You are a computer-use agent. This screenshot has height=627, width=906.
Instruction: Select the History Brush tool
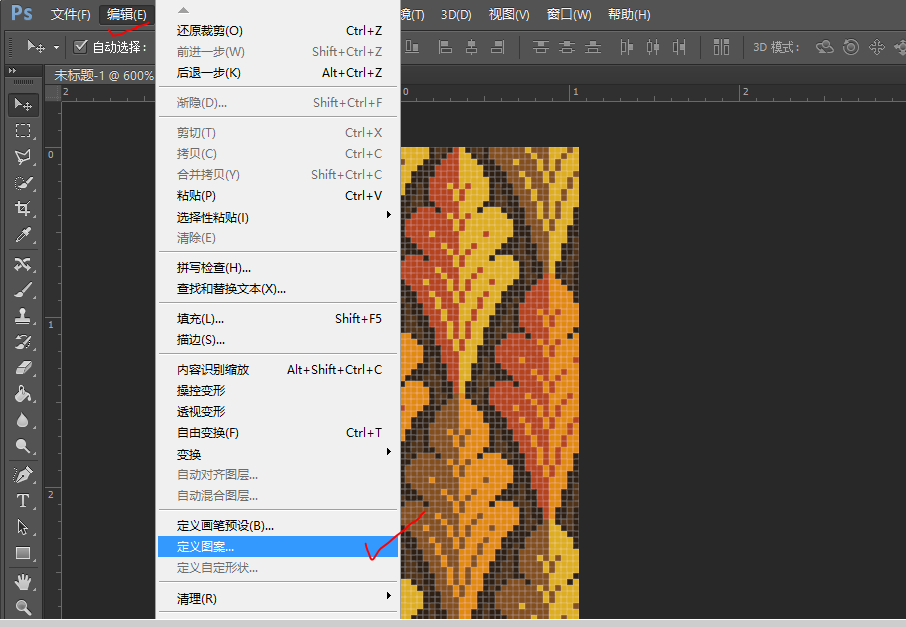(x=23, y=342)
